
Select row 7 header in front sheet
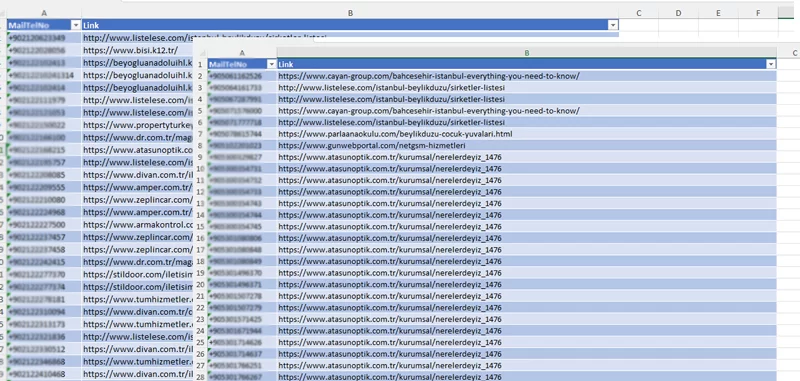[x=201, y=134]
